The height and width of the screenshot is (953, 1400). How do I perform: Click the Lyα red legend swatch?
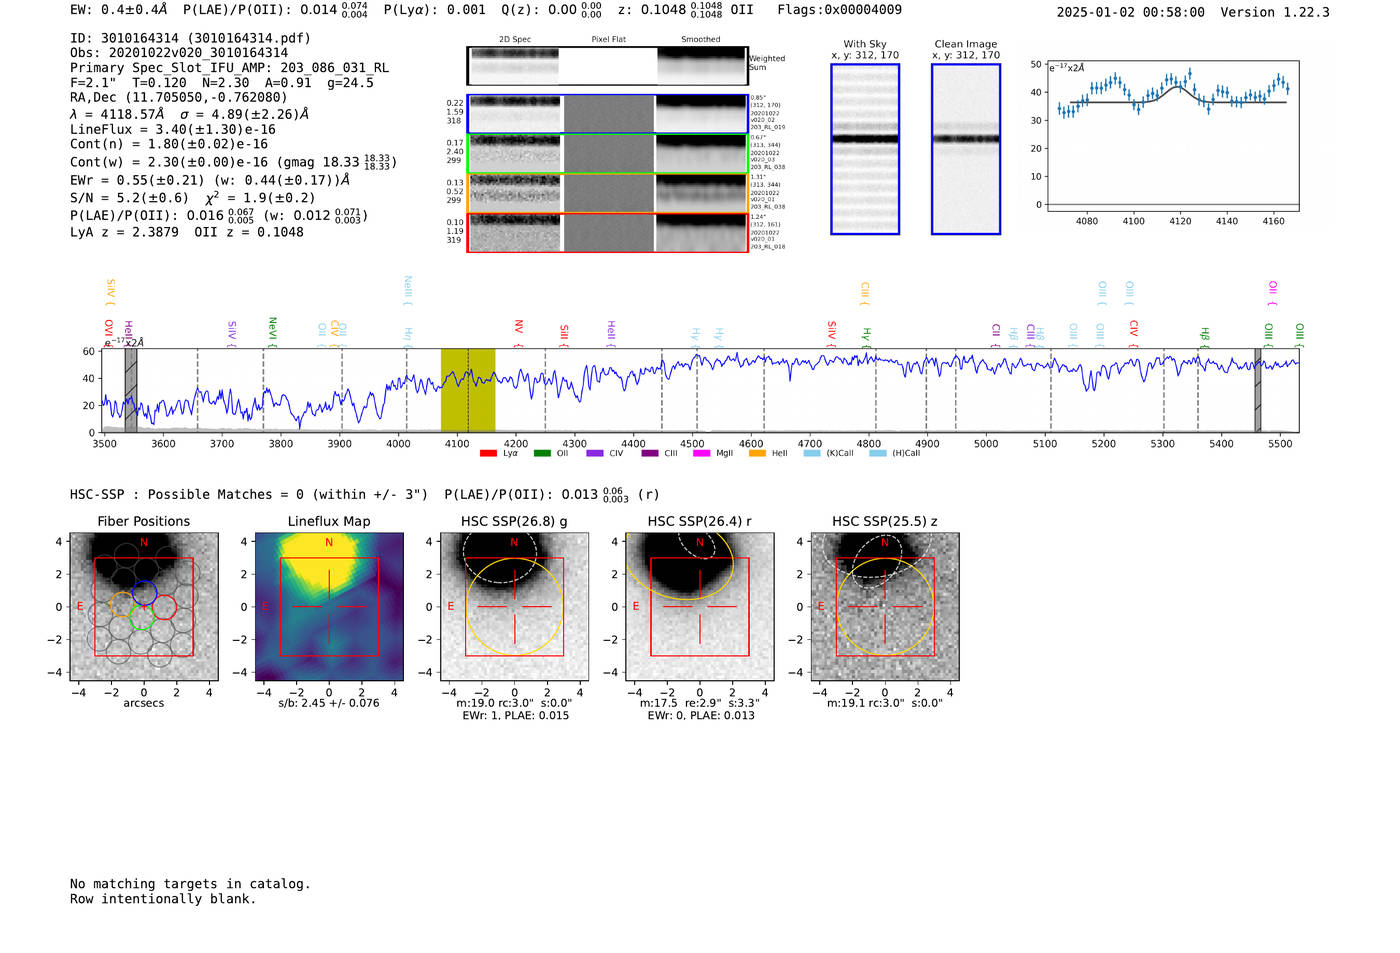point(488,454)
